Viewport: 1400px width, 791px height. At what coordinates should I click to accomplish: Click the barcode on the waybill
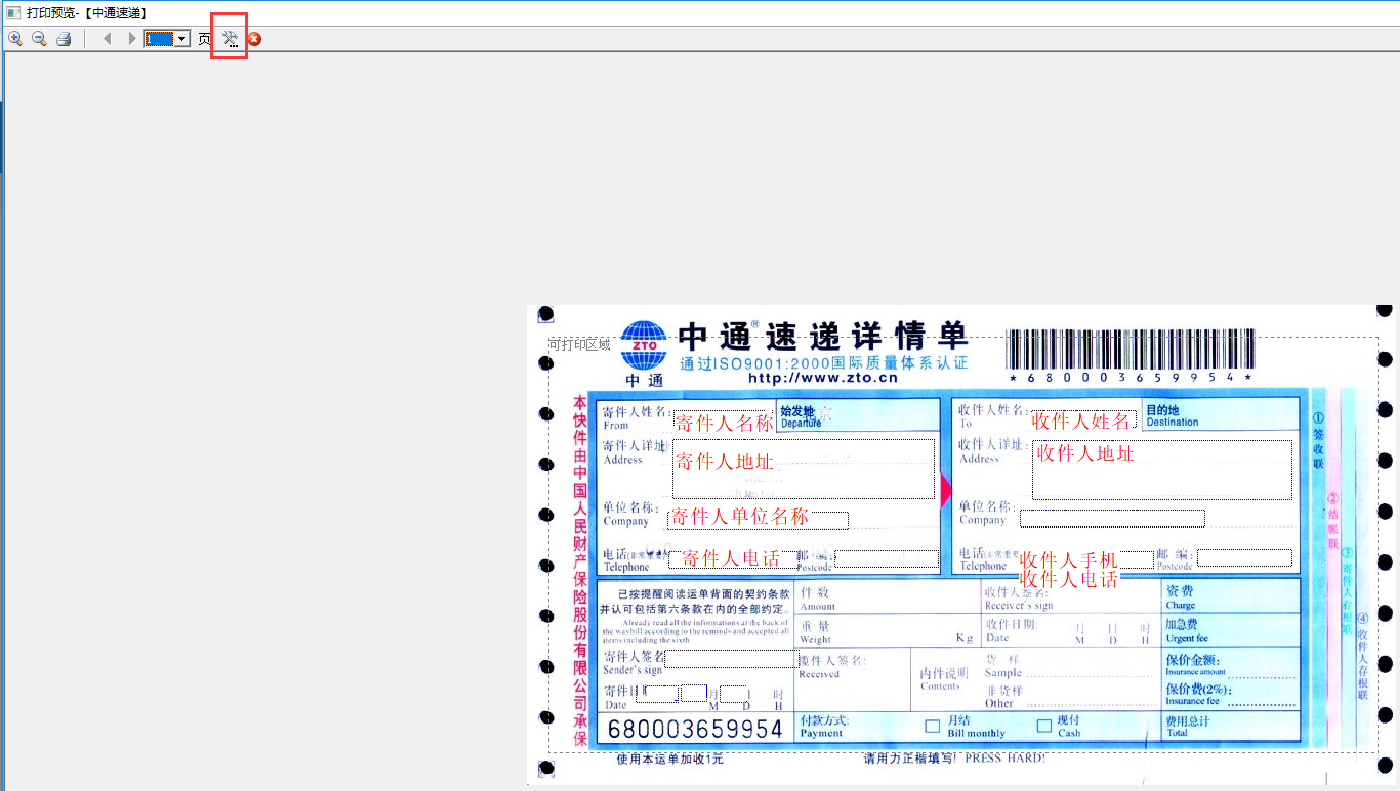(x=1130, y=349)
